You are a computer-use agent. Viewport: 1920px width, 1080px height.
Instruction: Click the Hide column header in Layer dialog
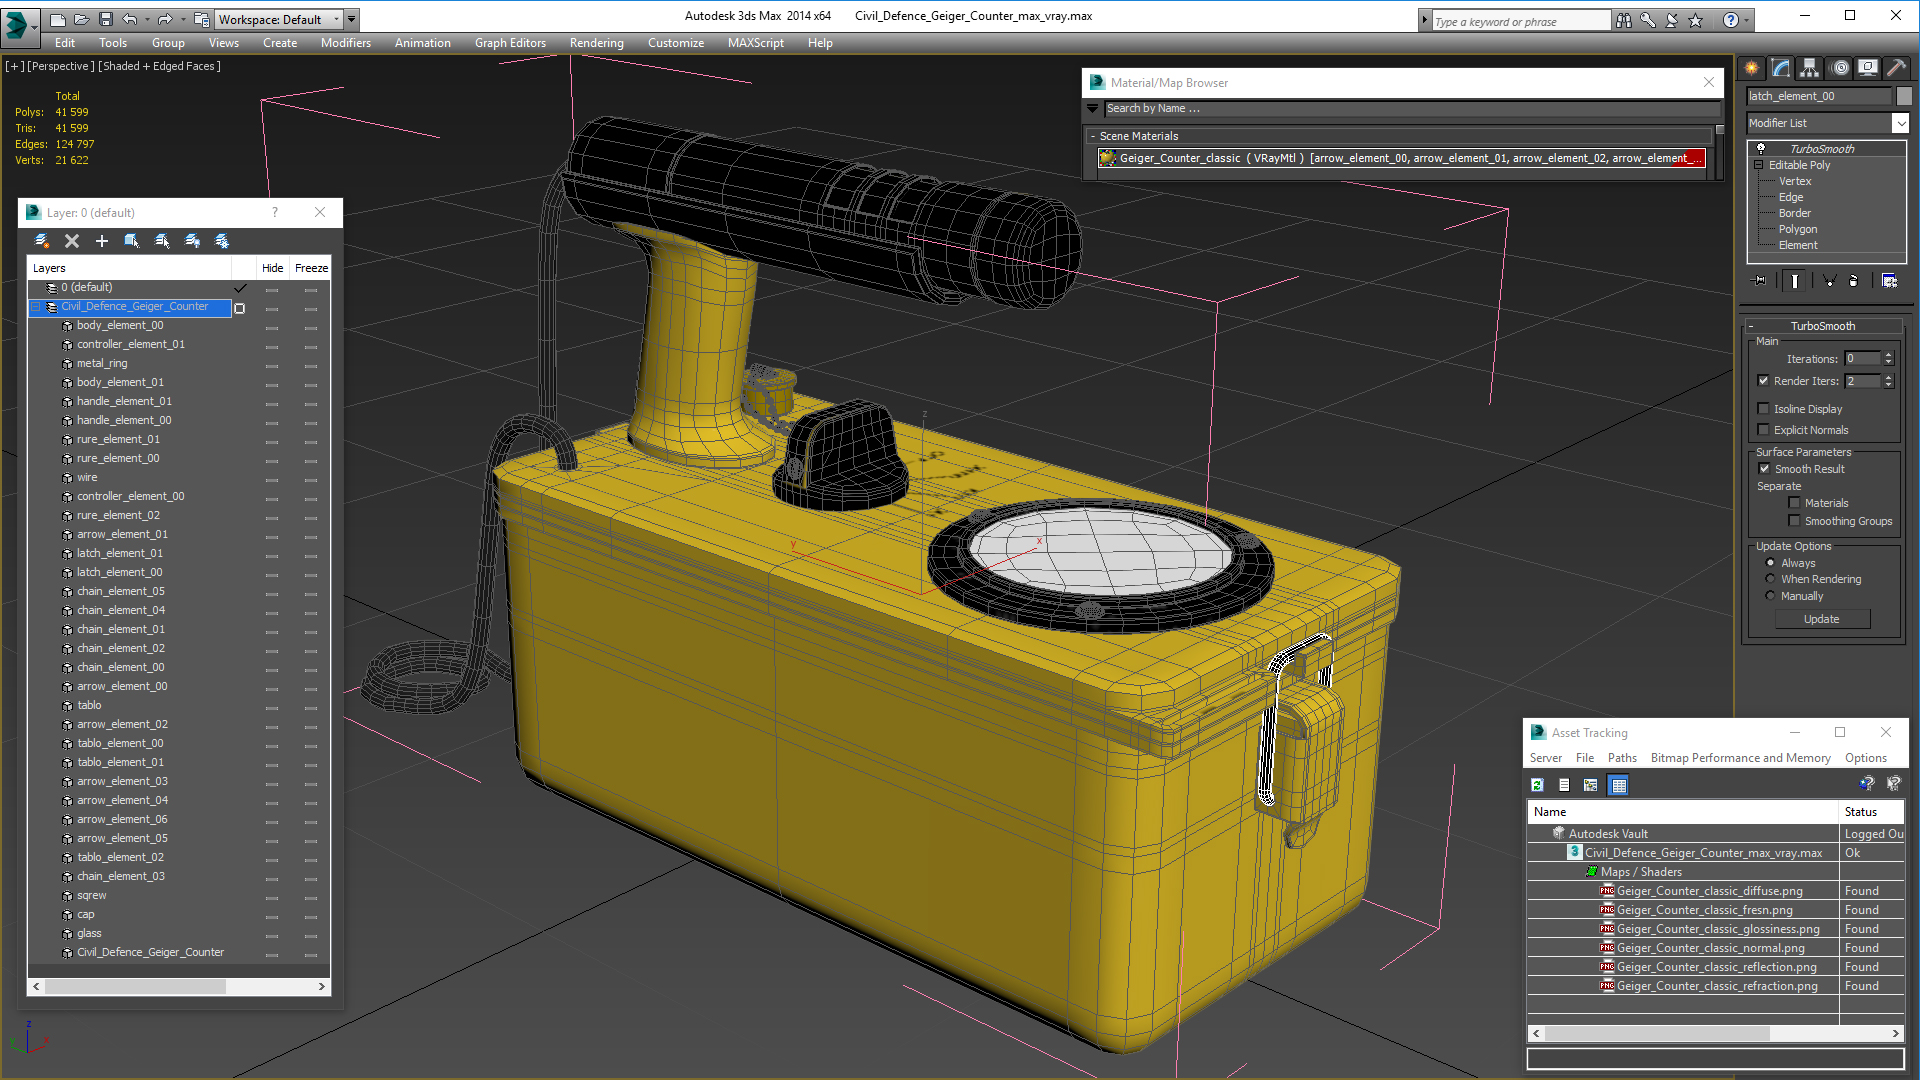tap(272, 268)
